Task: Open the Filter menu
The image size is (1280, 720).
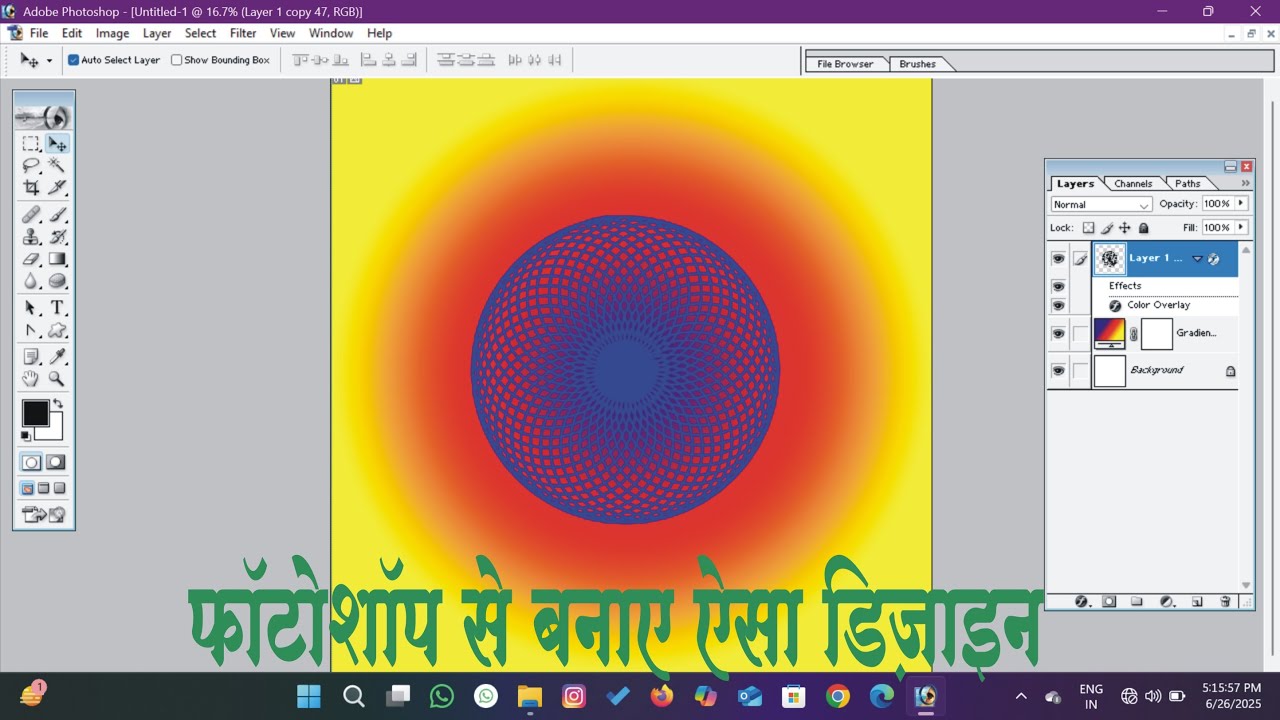Action: (x=243, y=33)
